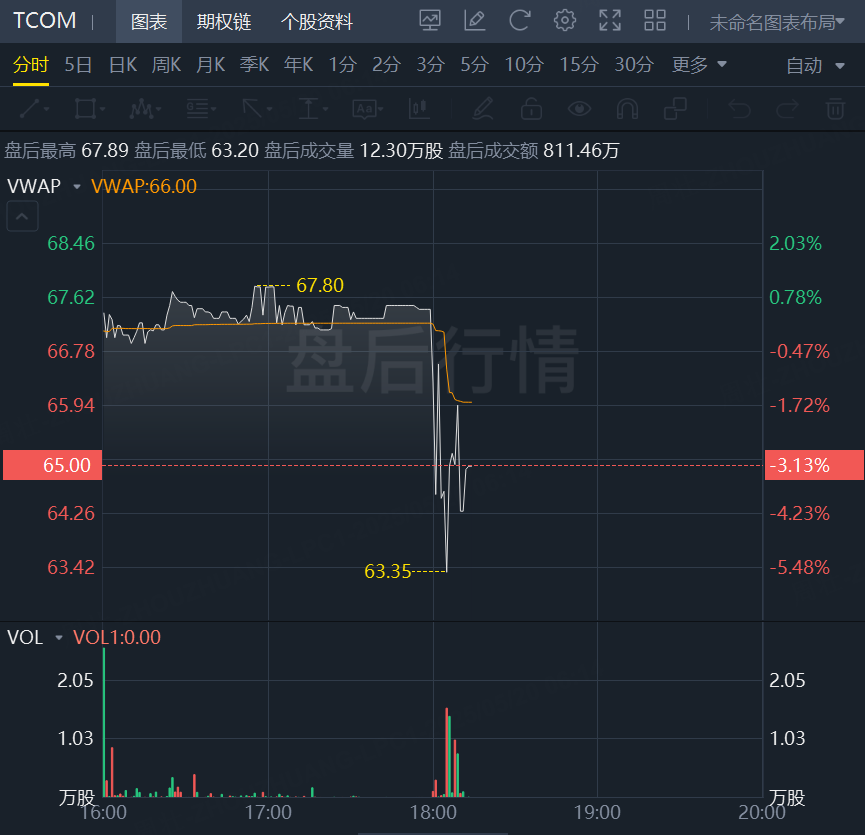Select the 5分 timeframe
The height and width of the screenshot is (835, 865).
474,65
